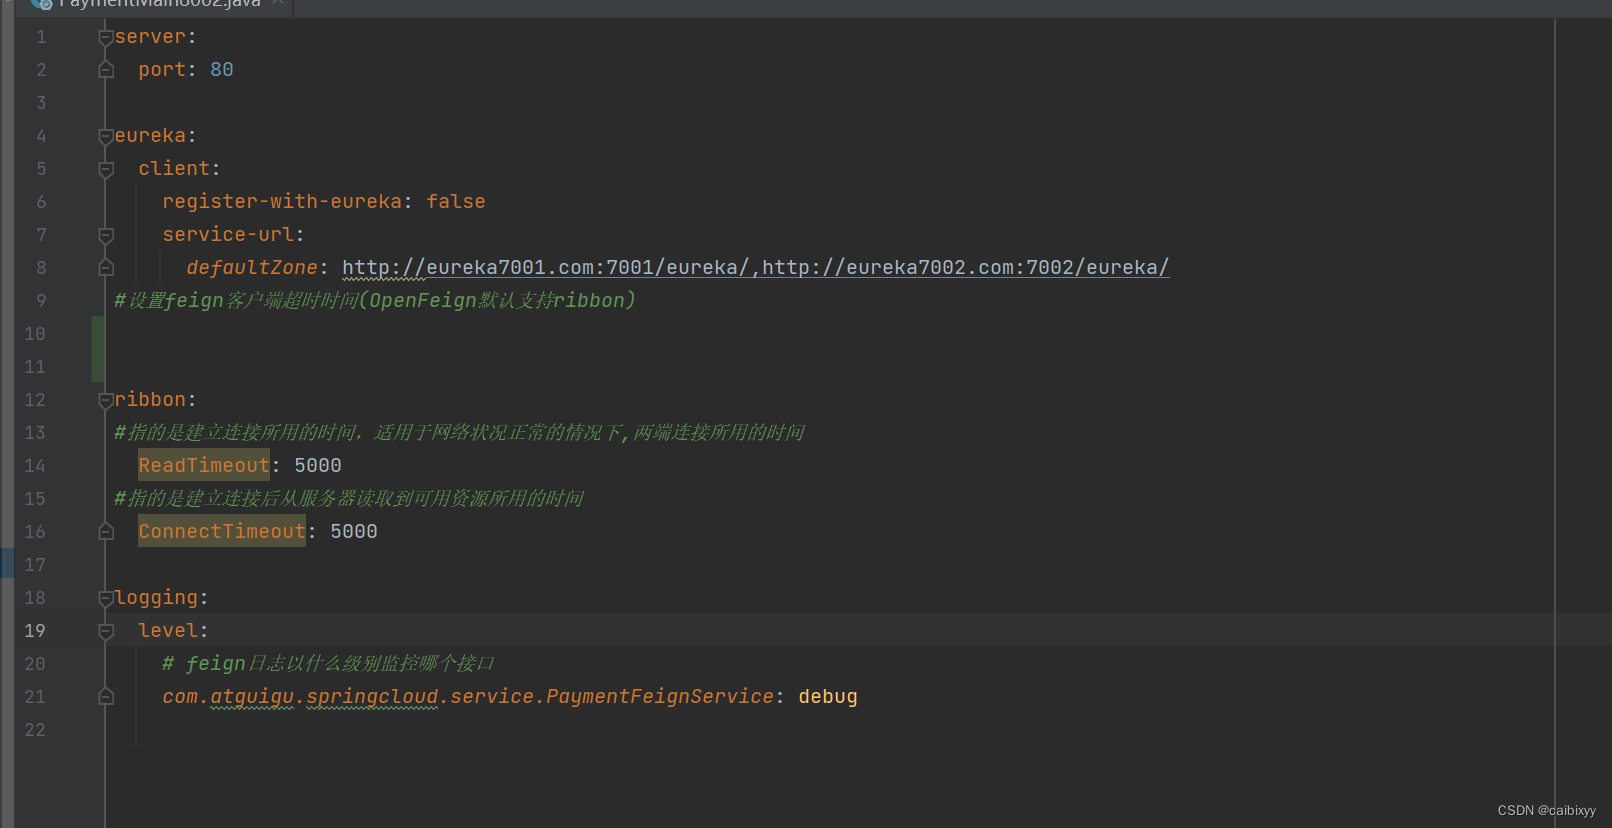Click the highlighted 'ConnectTimeout' key
The height and width of the screenshot is (828, 1612).
tap(222, 532)
